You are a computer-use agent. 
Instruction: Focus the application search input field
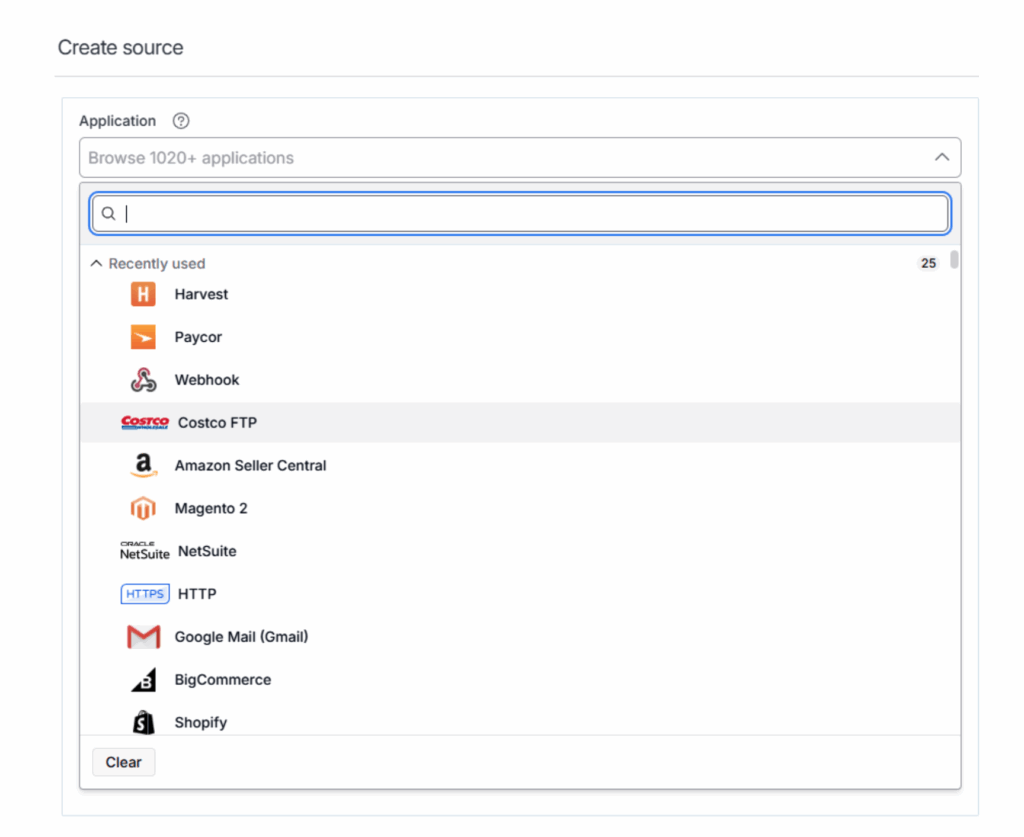(530, 214)
